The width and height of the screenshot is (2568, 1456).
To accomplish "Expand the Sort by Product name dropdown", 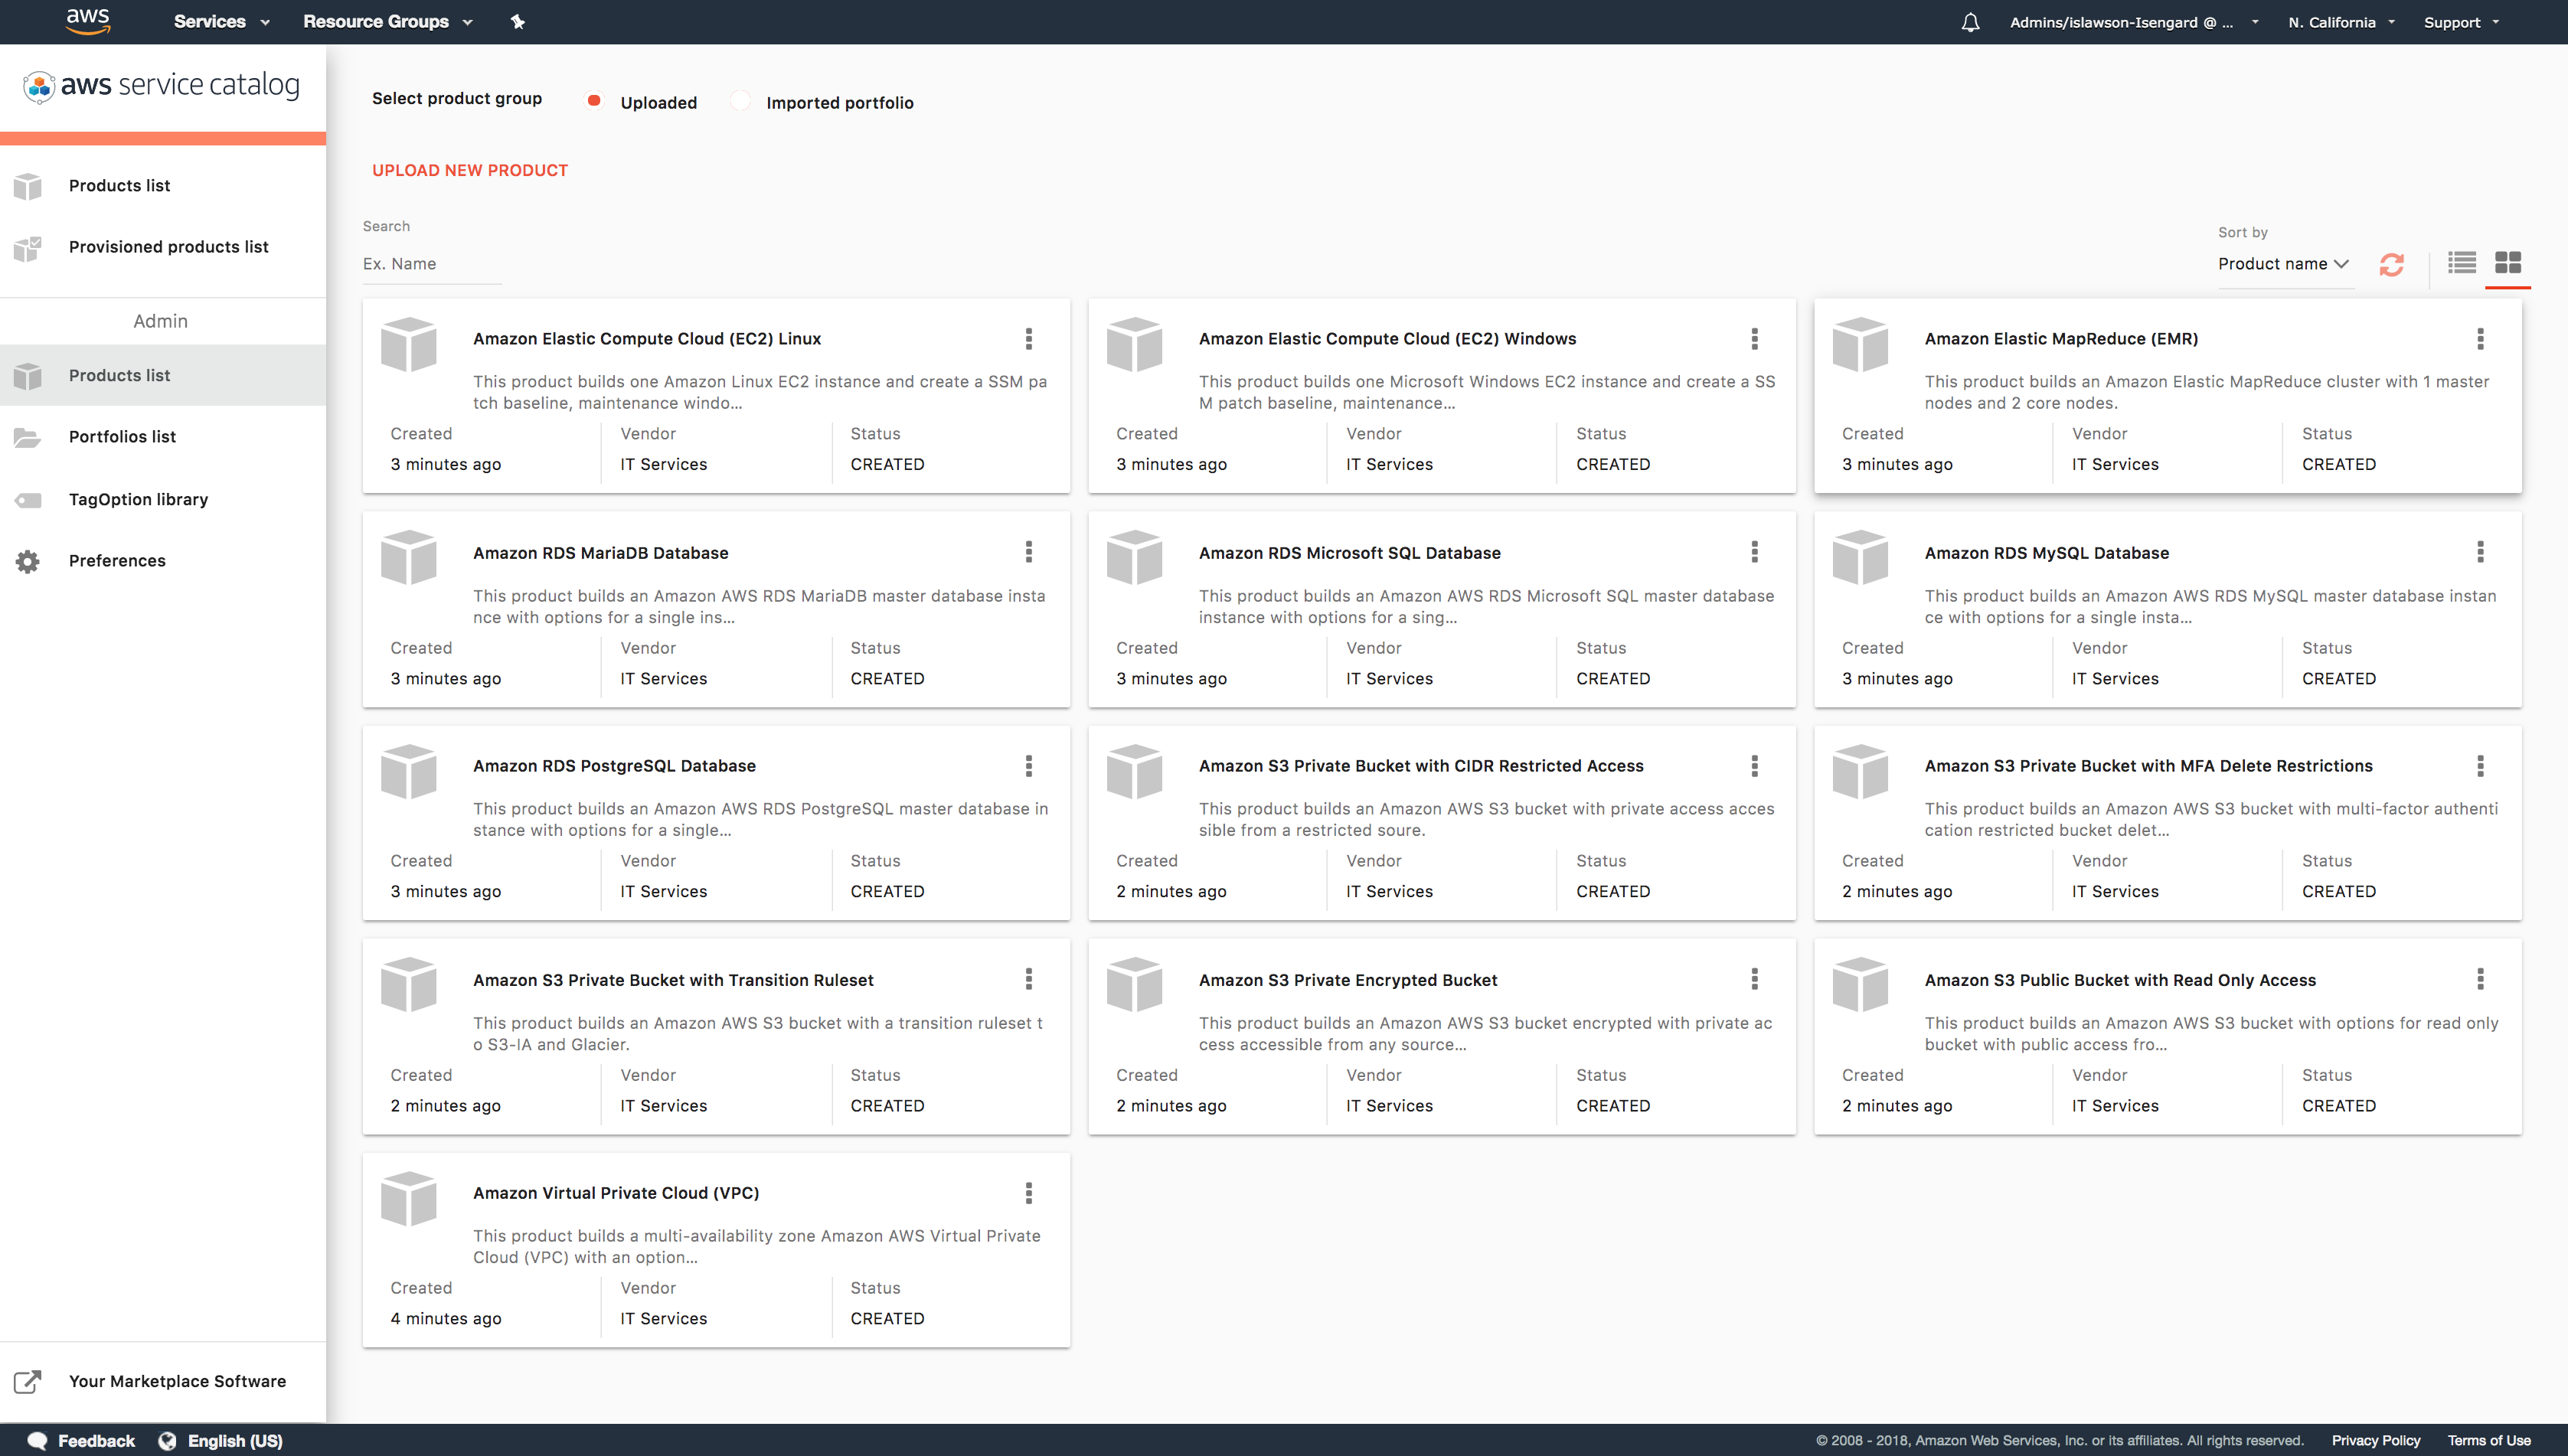I will tap(2283, 264).
